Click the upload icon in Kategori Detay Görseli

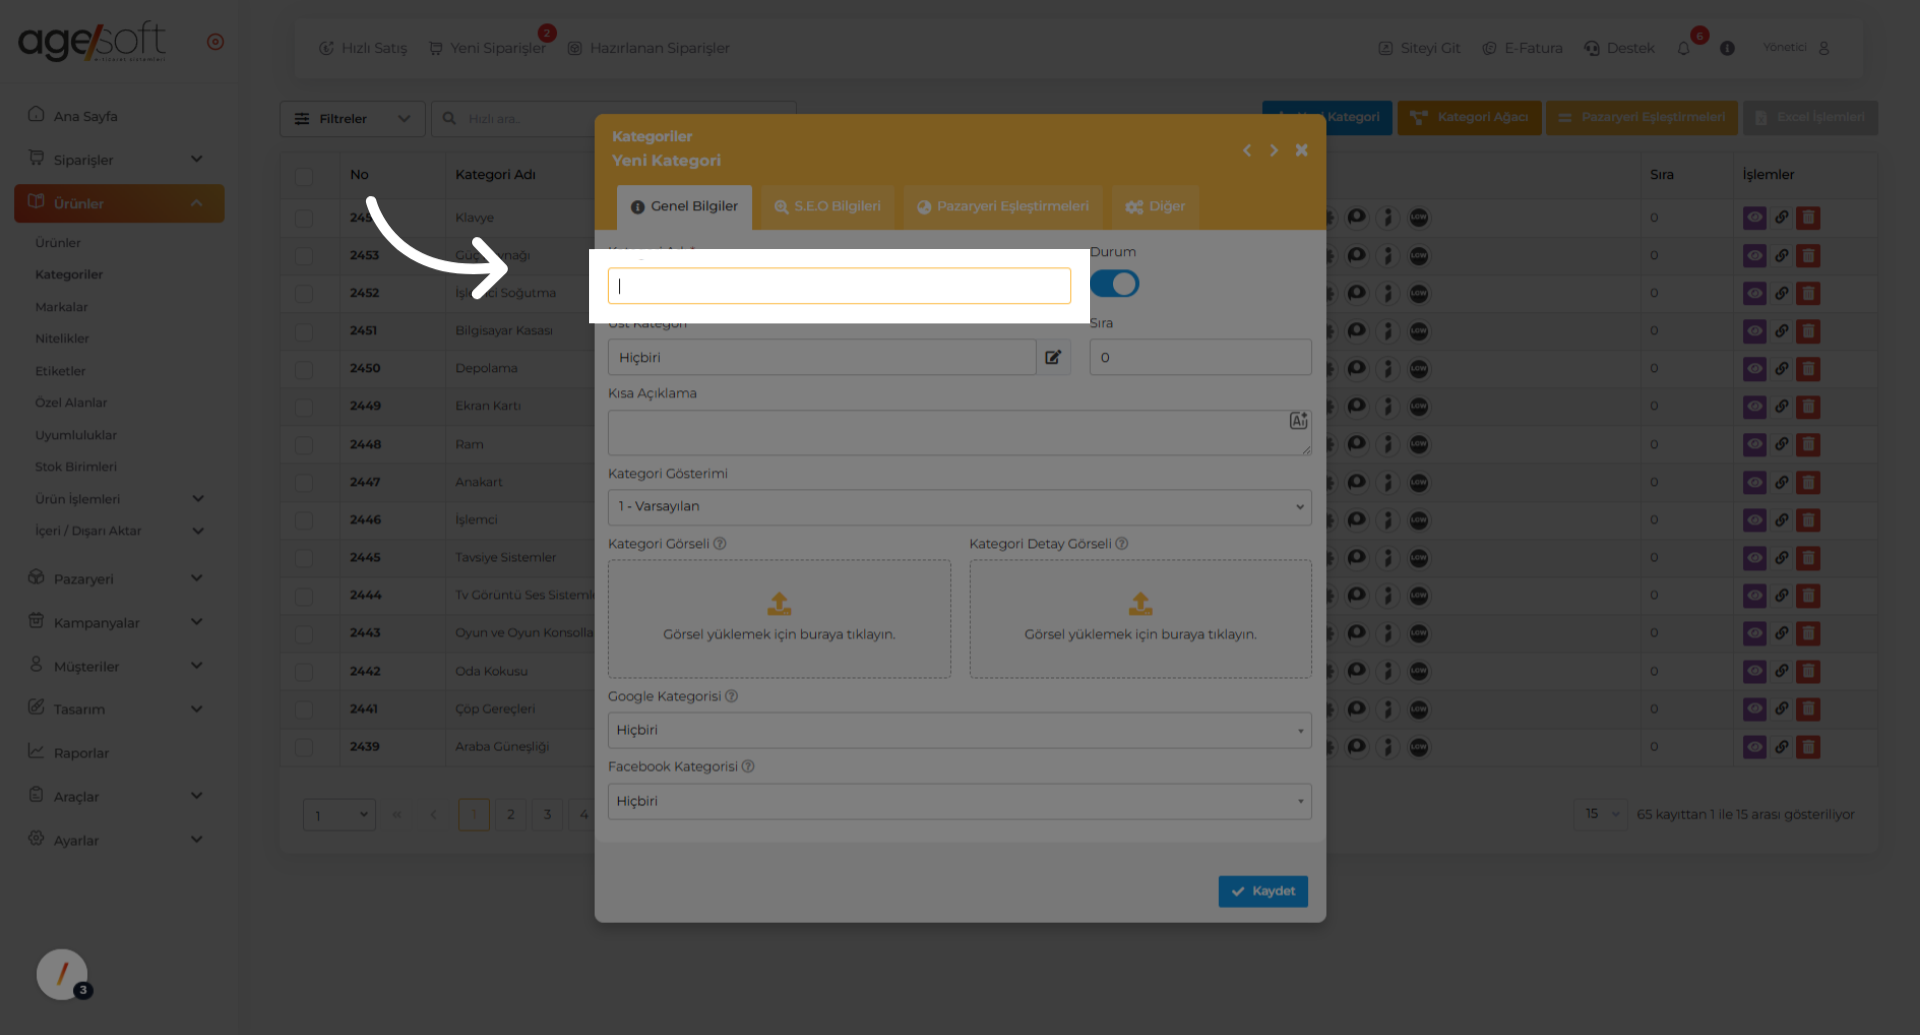(1140, 603)
